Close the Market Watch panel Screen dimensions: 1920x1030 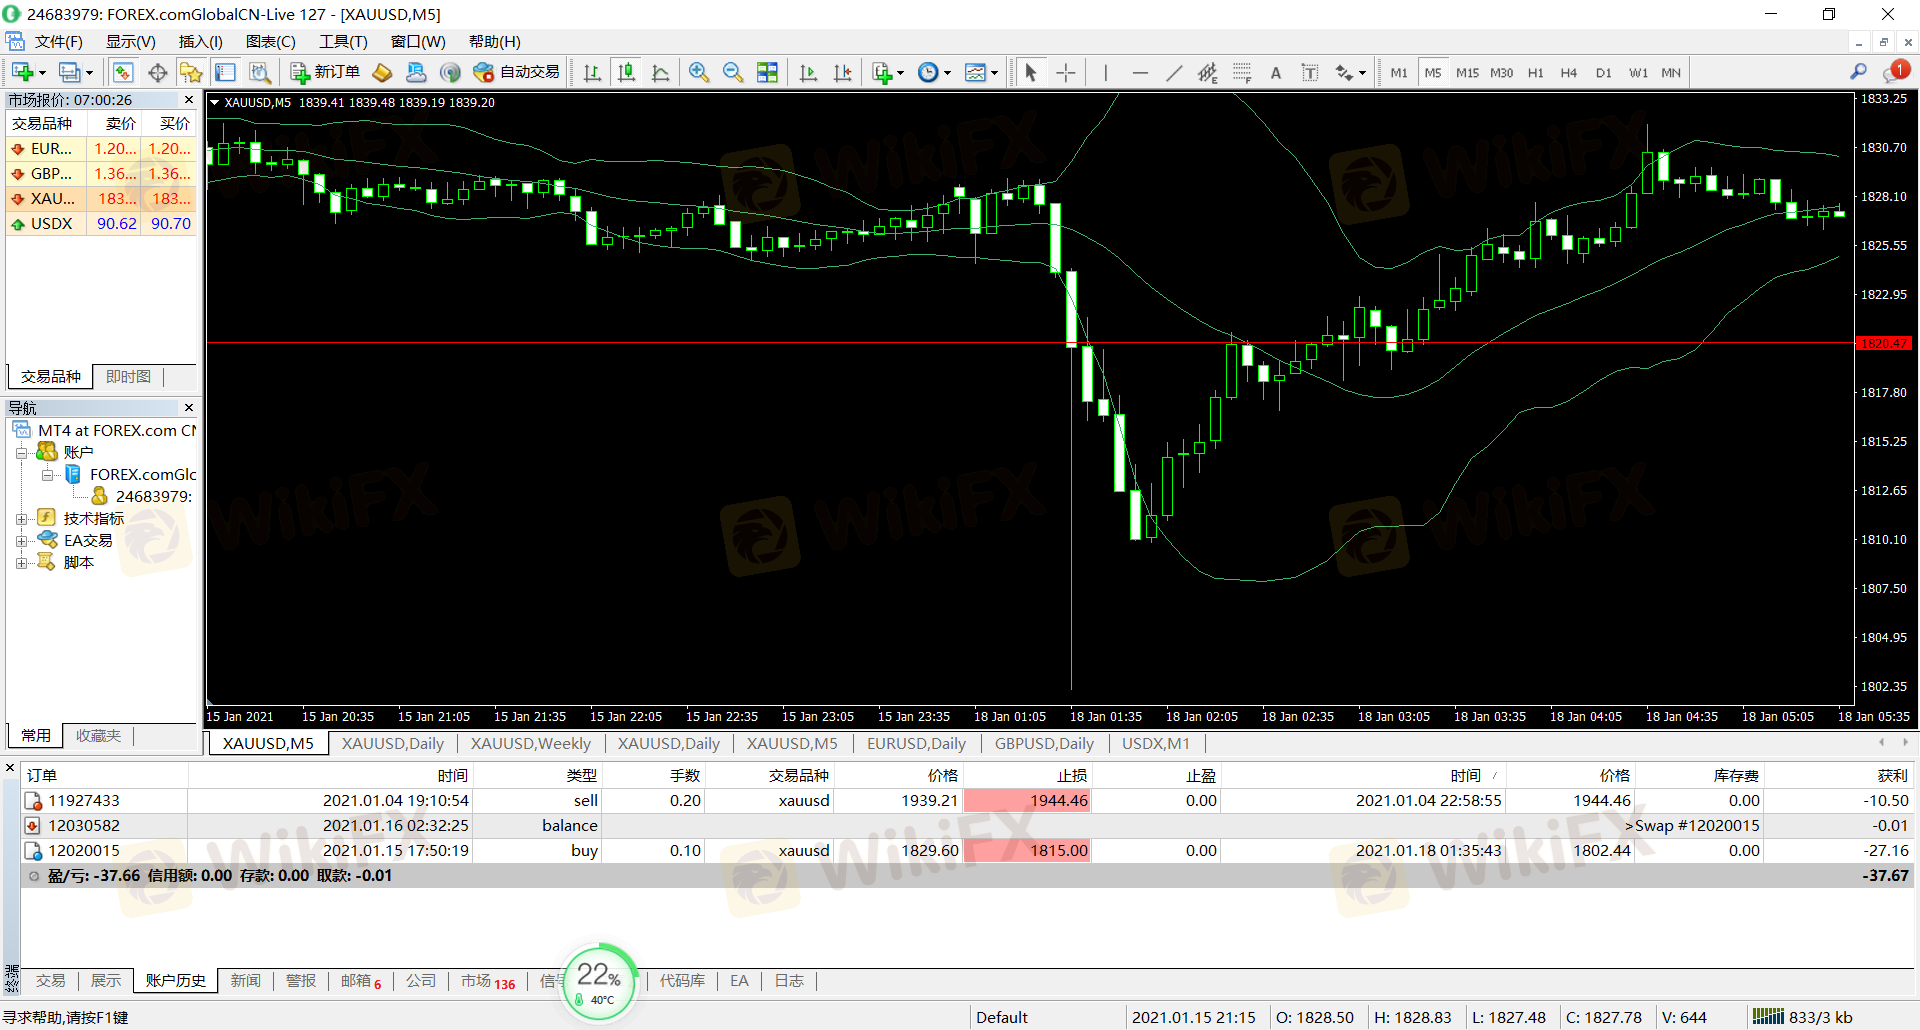(x=189, y=100)
